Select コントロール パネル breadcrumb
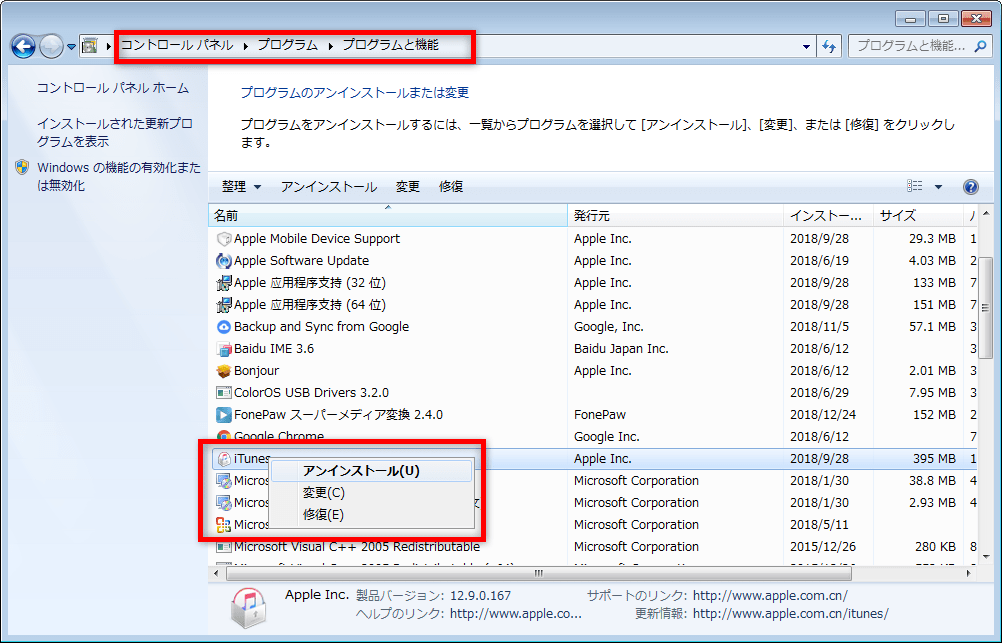The width and height of the screenshot is (1002, 643). (x=177, y=45)
